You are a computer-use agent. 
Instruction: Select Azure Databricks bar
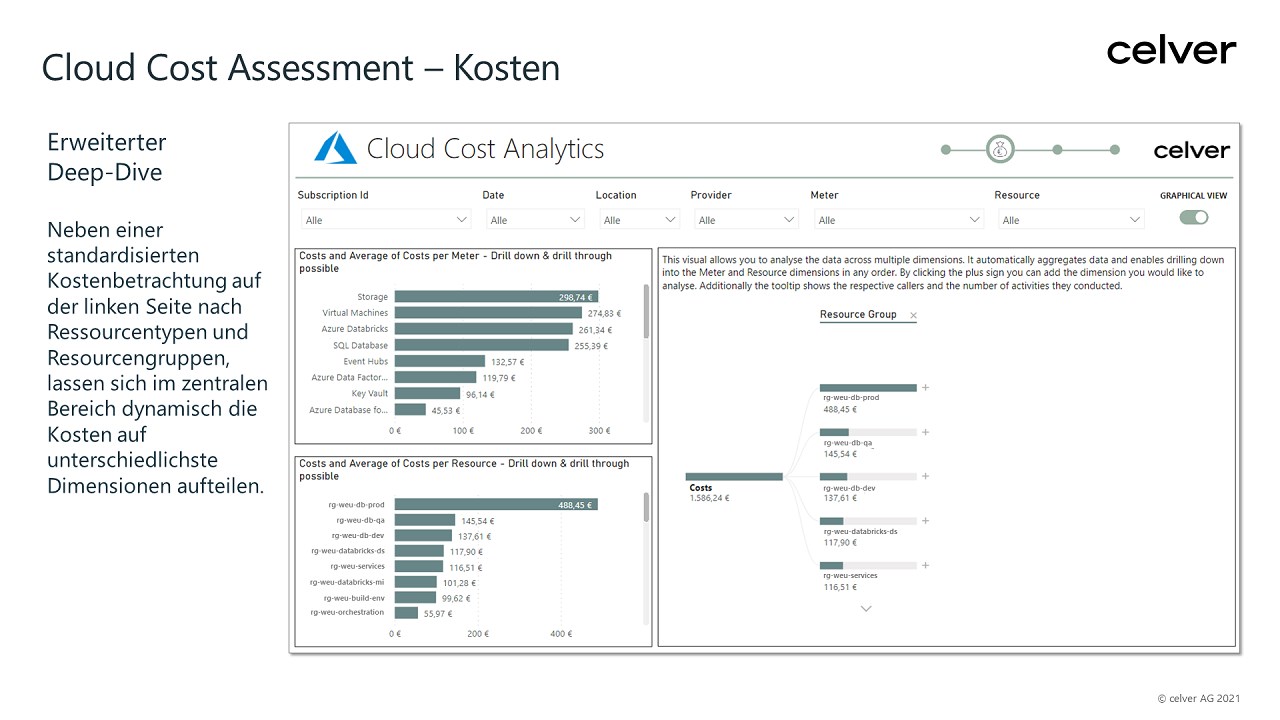483,329
